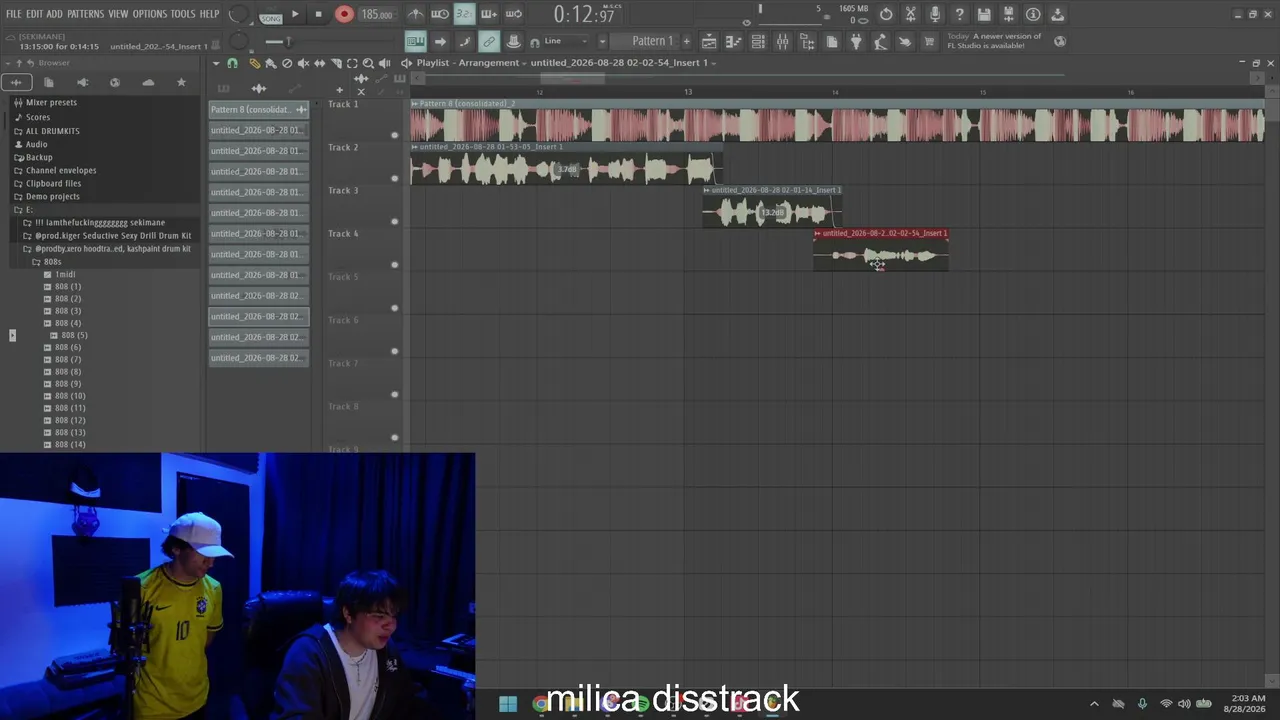1280x720 pixels.
Task: Select the playlist Slip tool
Action: click(x=319, y=63)
